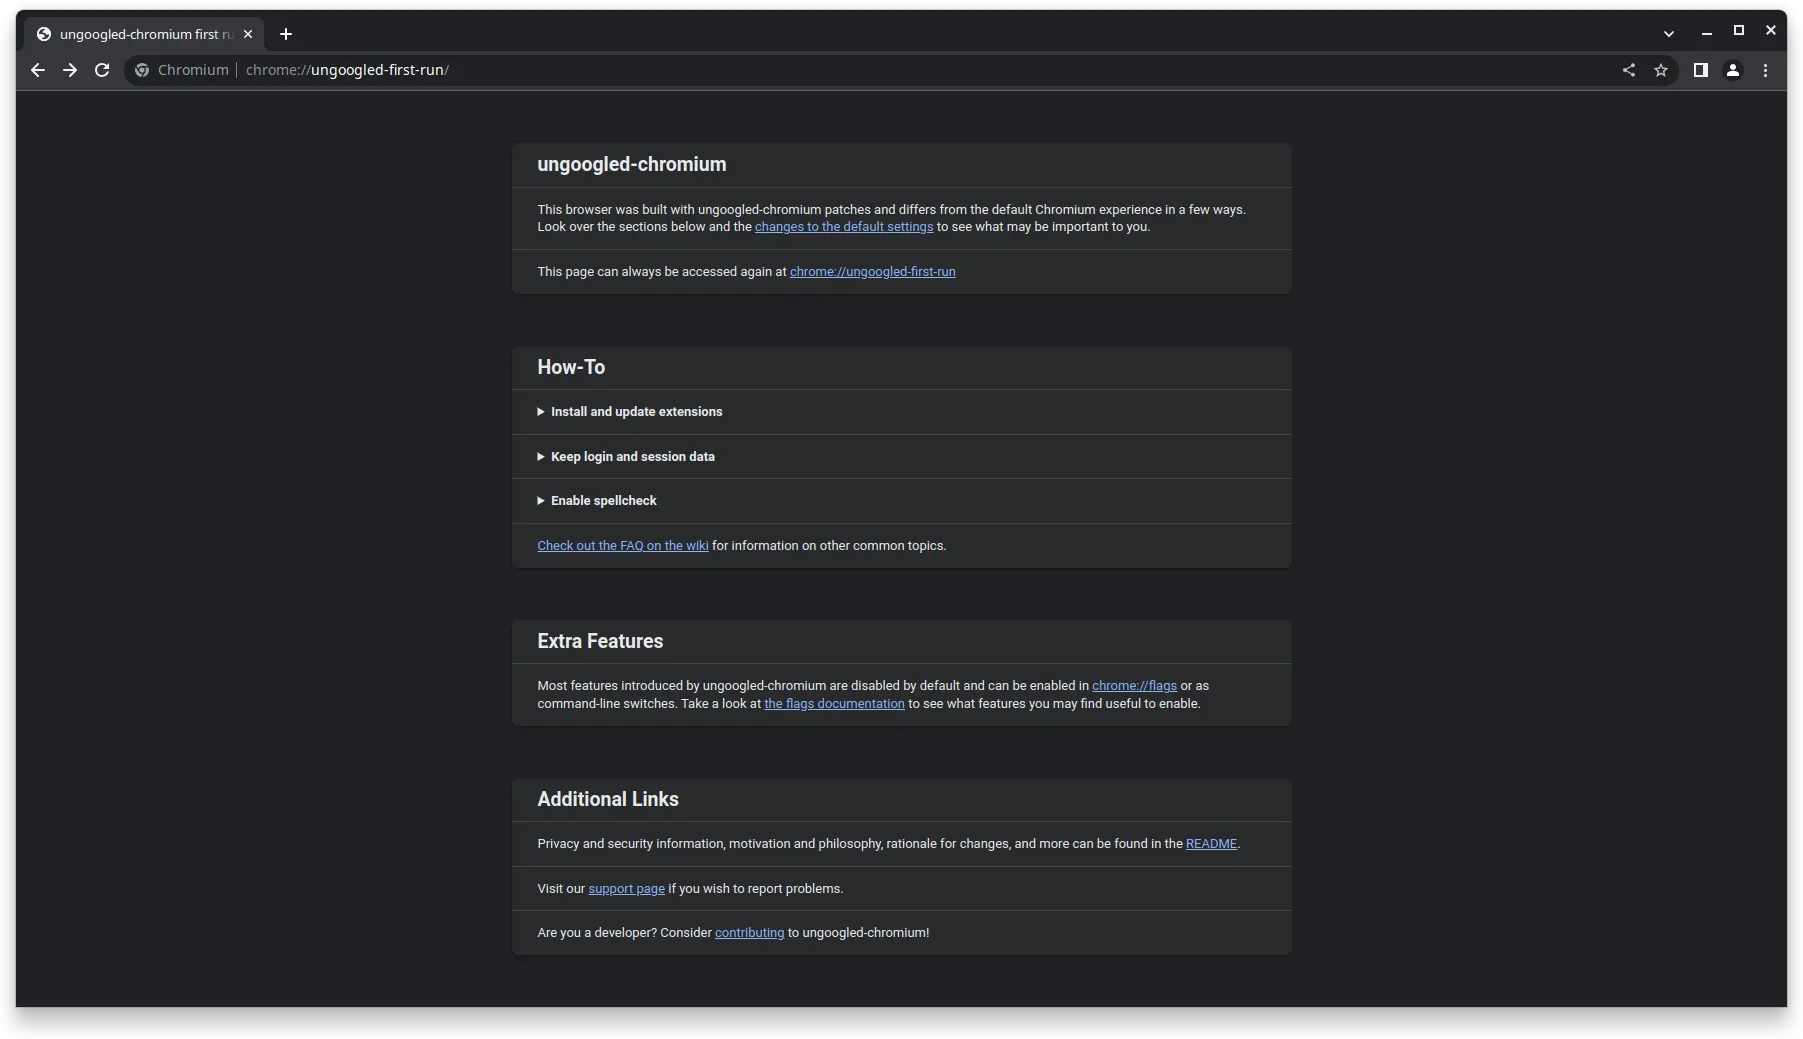Open a new tab with plus button
Screen dimensions: 1803x1039
[x=286, y=34]
